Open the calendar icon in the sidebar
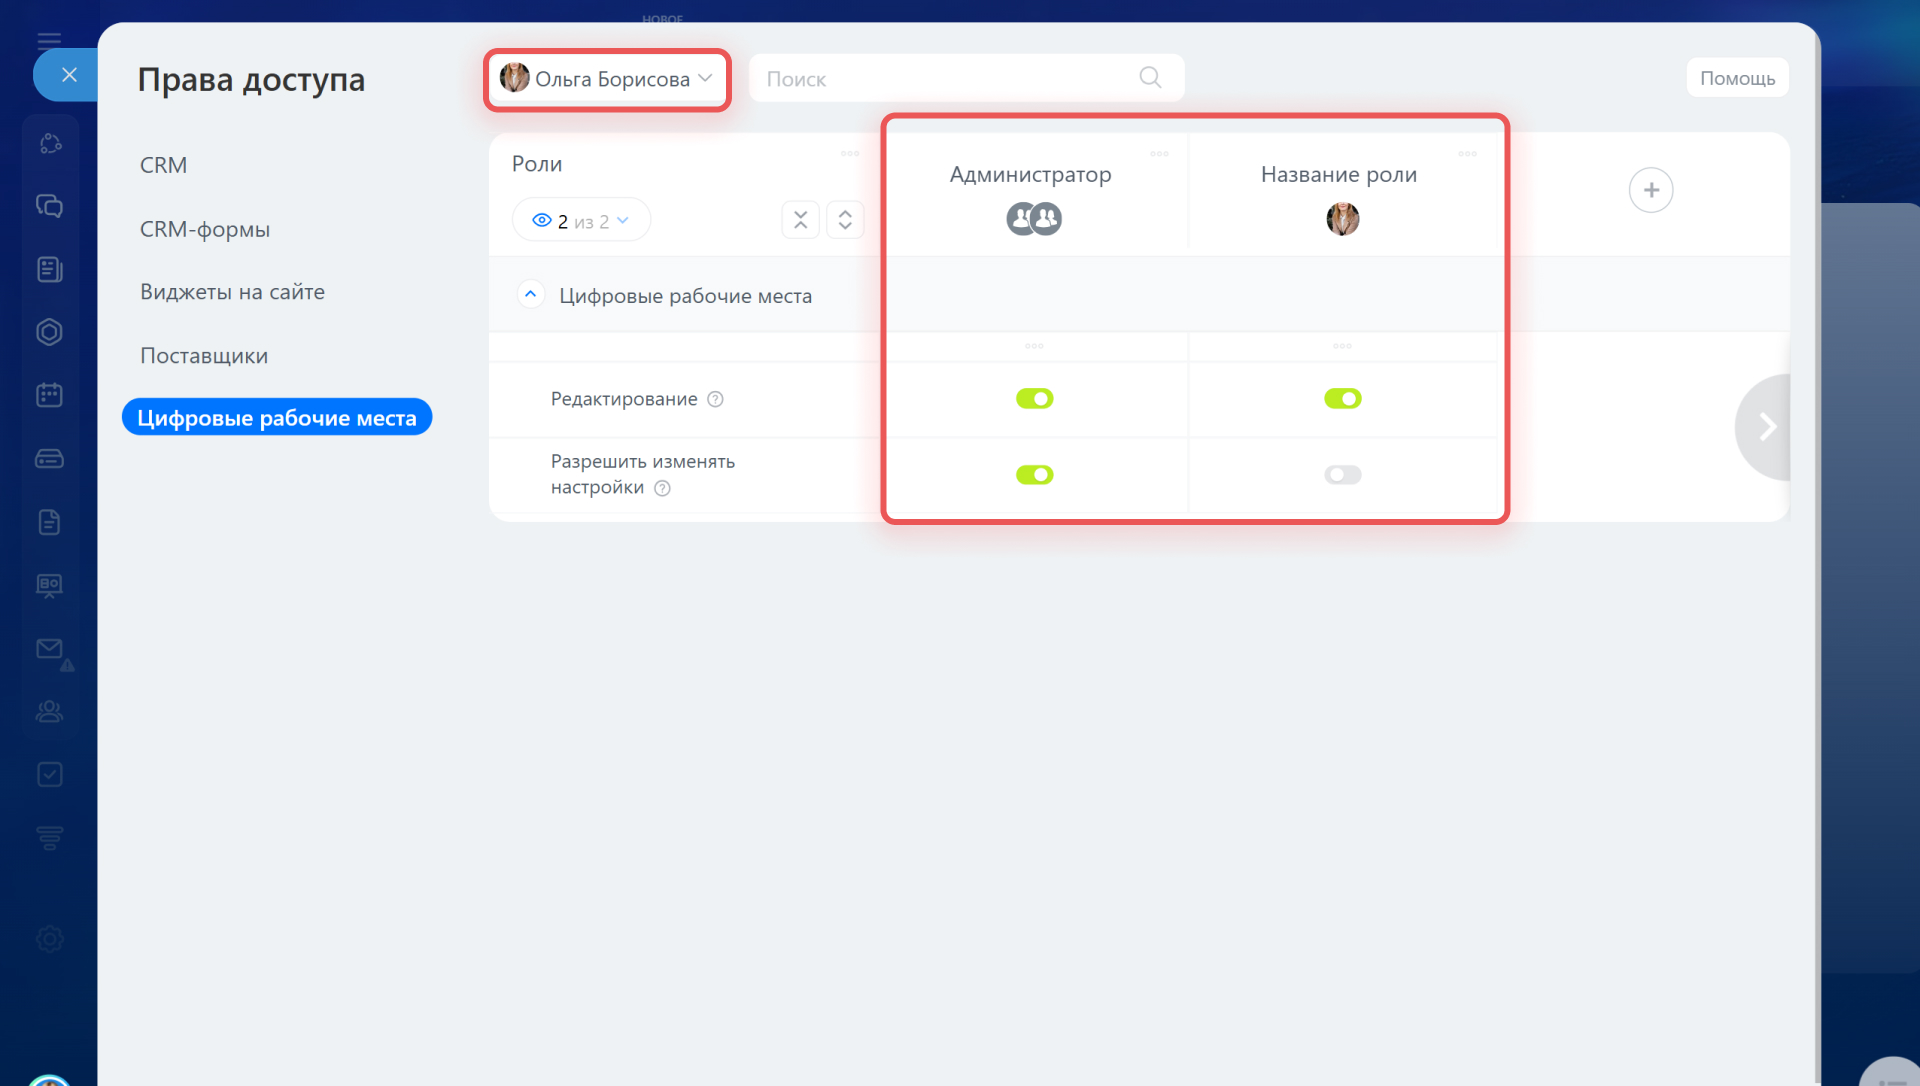 point(49,395)
